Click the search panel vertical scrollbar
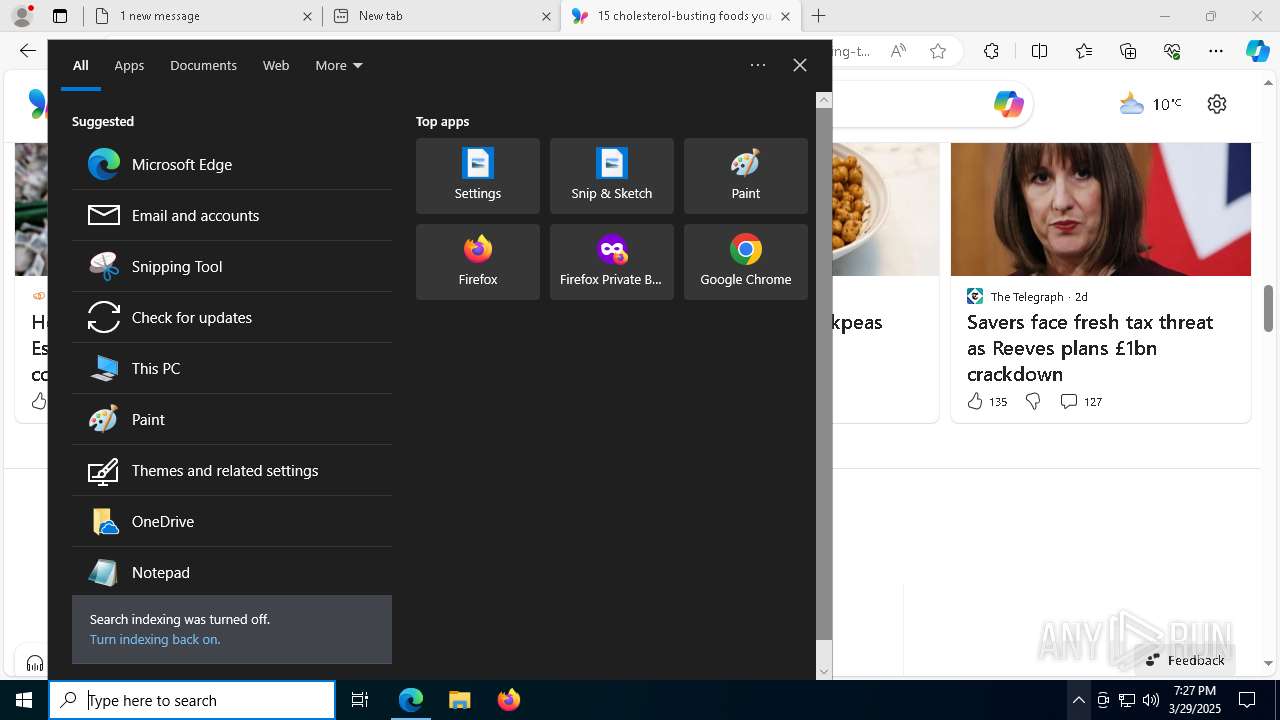Image resolution: width=1280 pixels, height=720 pixels. pos(824,373)
